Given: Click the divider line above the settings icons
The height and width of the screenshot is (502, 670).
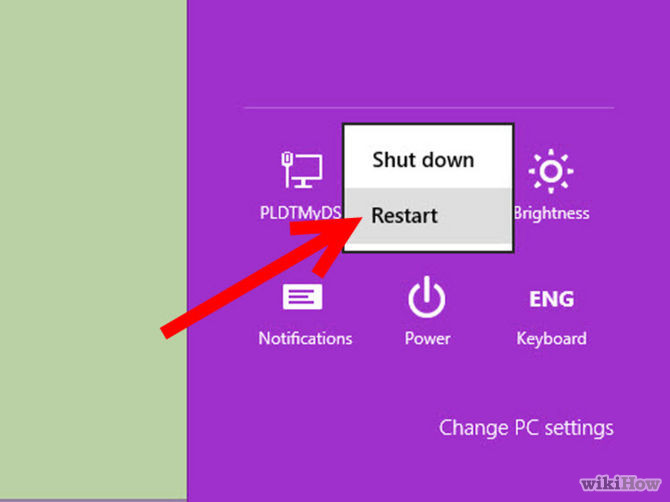Looking at the screenshot, I should click(429, 108).
